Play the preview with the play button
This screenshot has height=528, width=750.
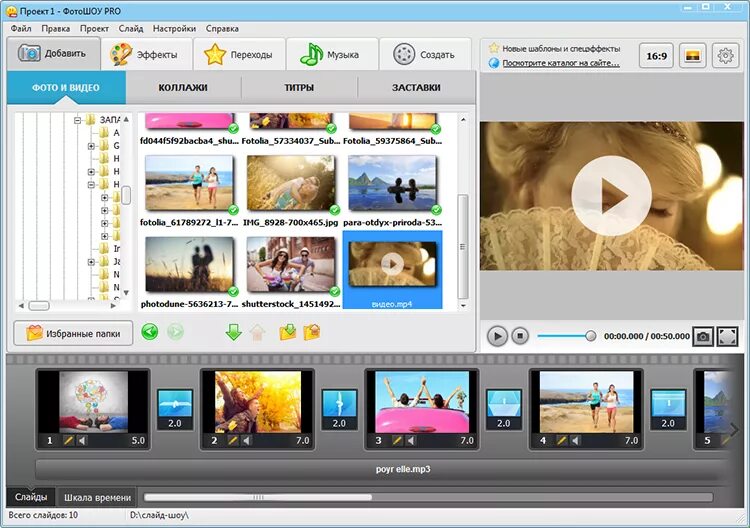[x=497, y=336]
